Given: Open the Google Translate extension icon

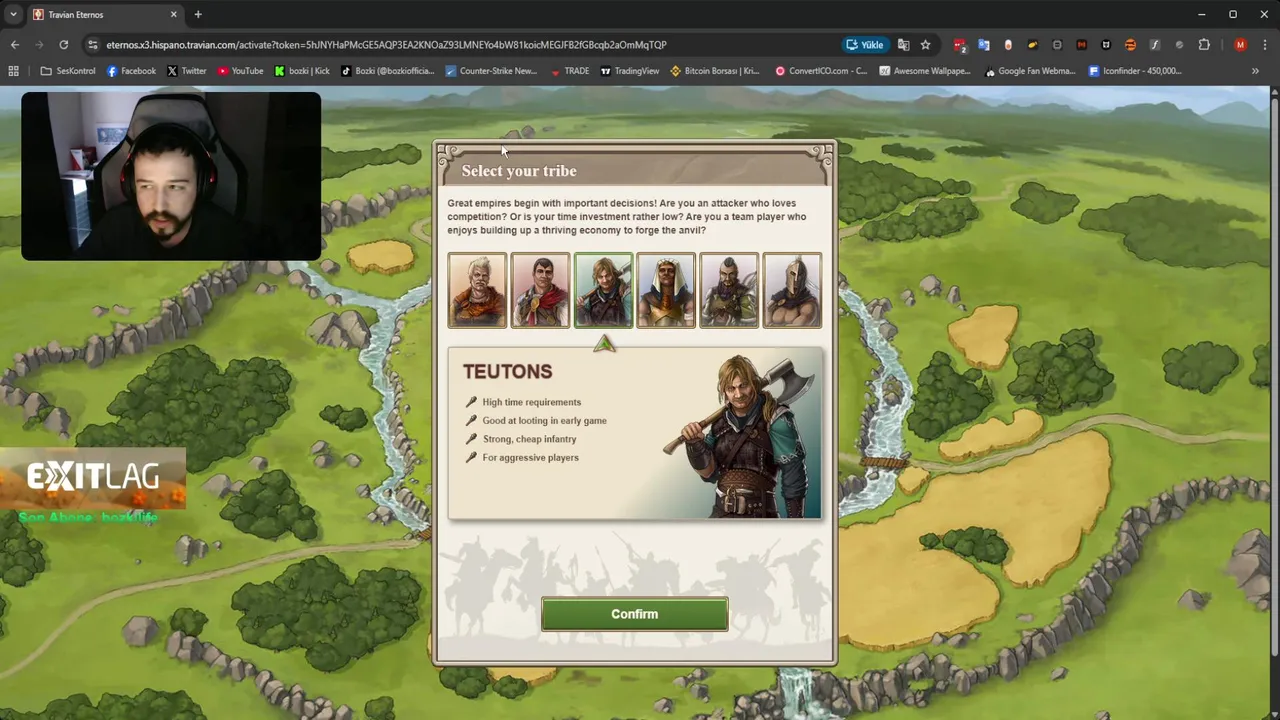Looking at the screenshot, I should (984, 44).
